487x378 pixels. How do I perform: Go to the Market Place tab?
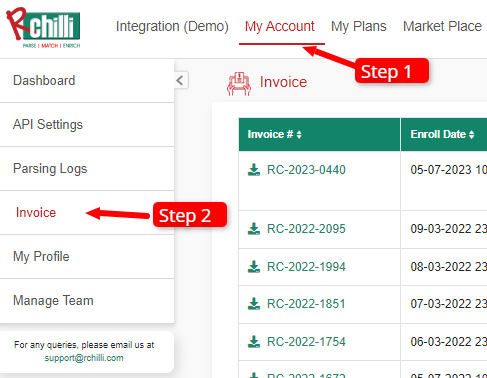442,26
